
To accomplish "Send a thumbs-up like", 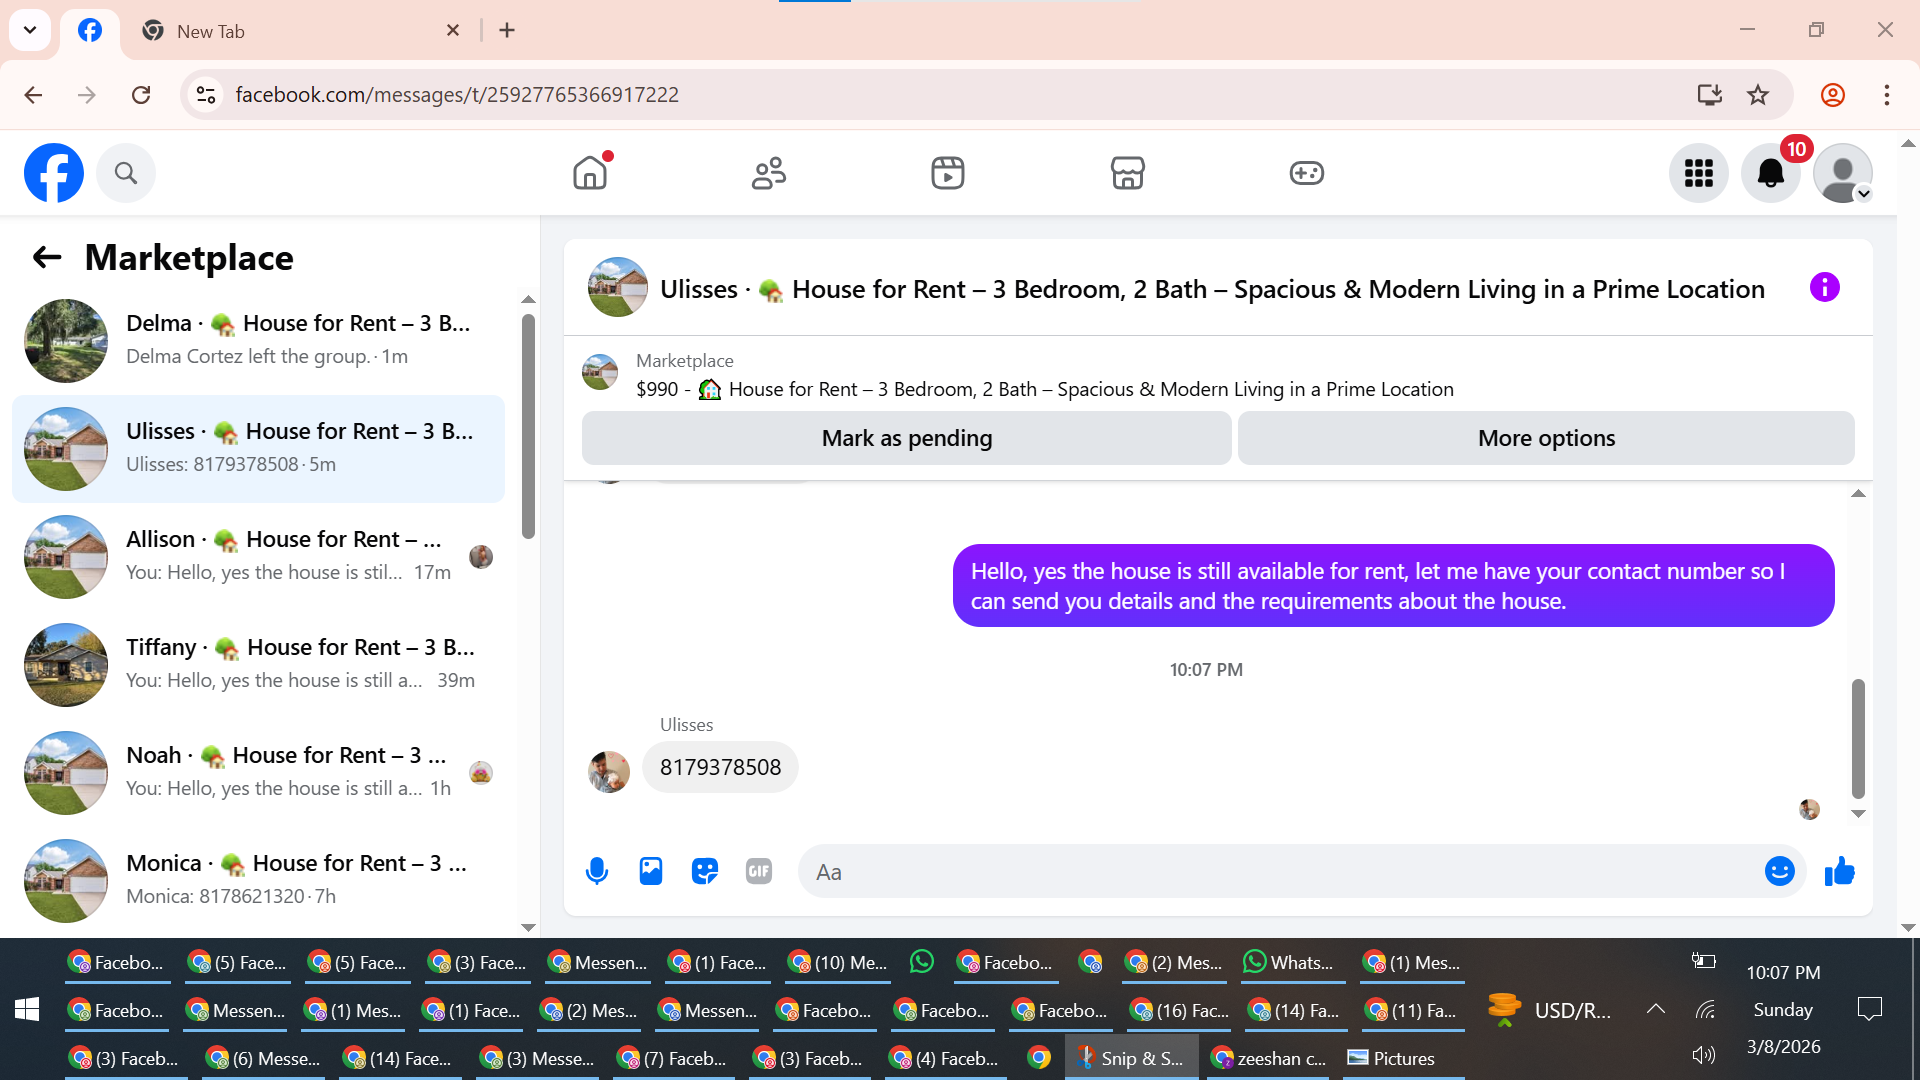I will coord(1839,872).
